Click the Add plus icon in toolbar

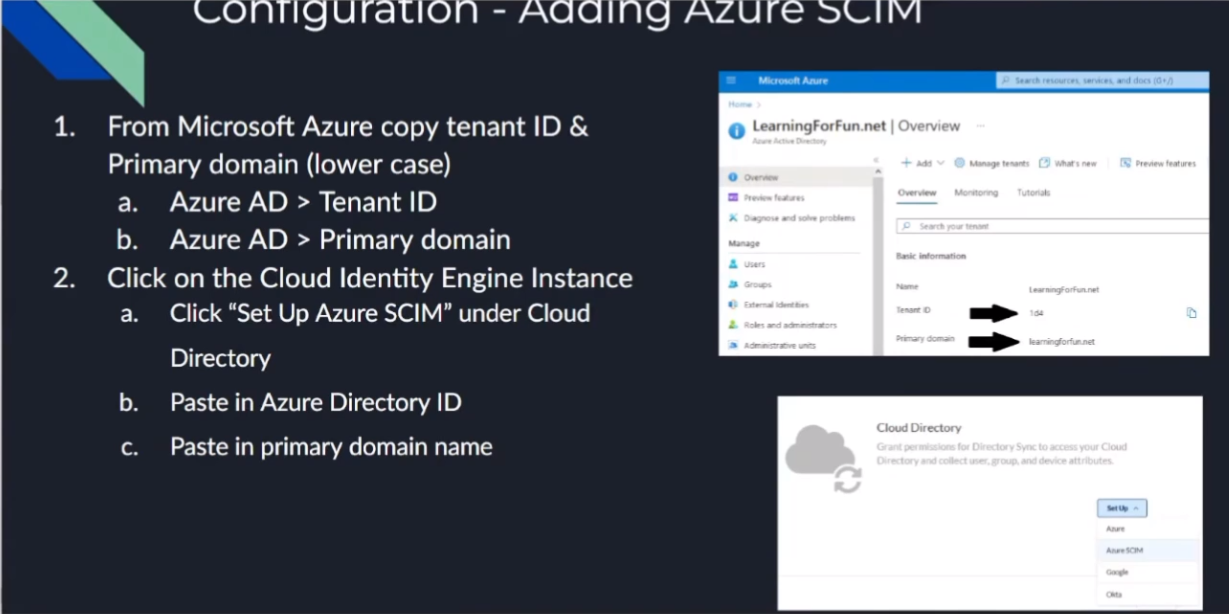906,163
